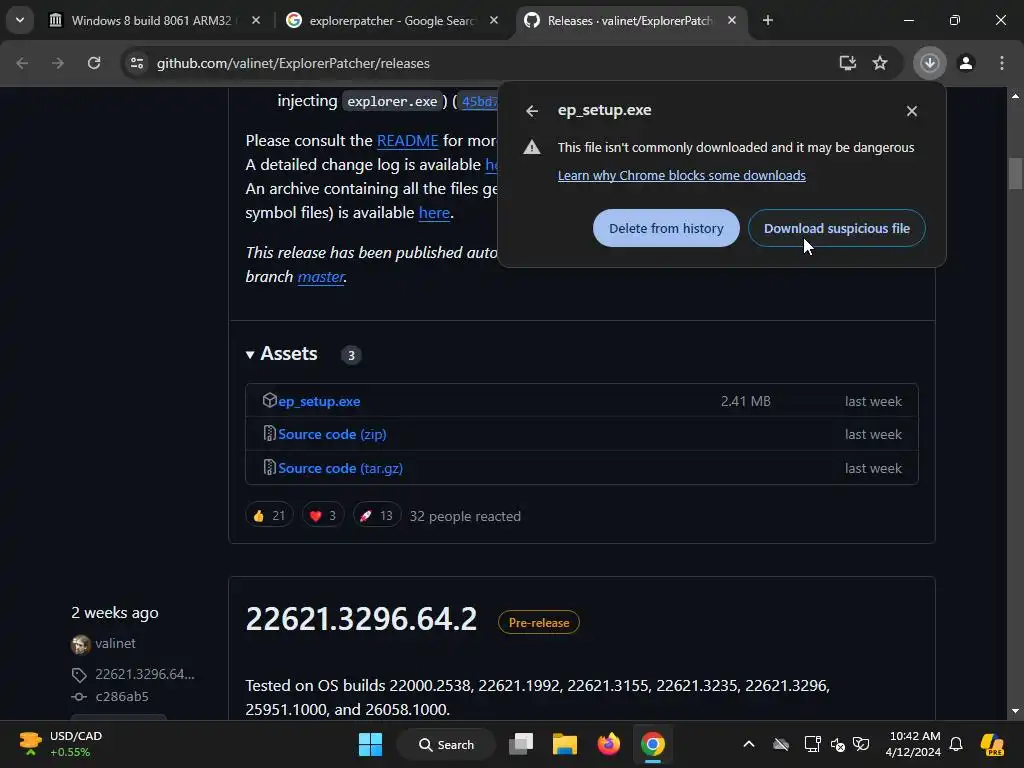This screenshot has width=1024, height=768.
Task: Toggle the rocket reaction
Action: 376,515
